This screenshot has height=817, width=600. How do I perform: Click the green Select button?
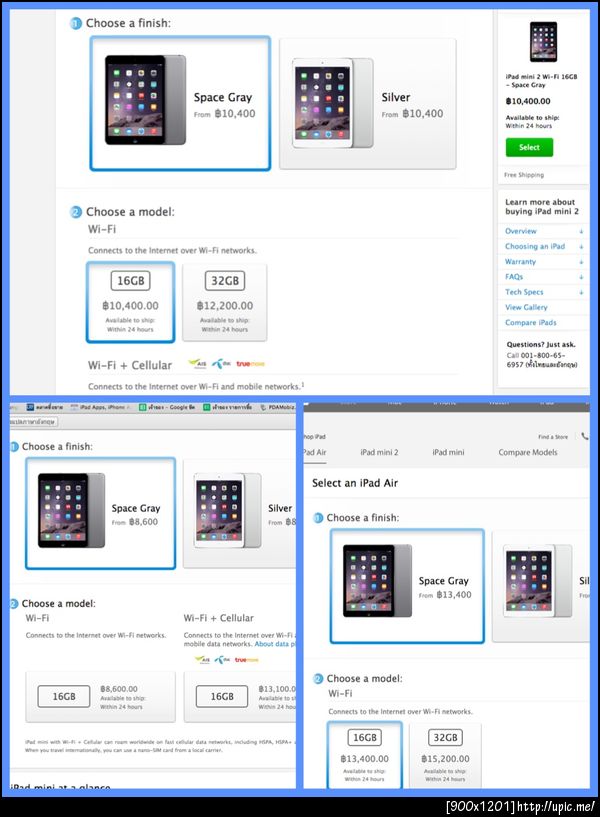tap(529, 147)
